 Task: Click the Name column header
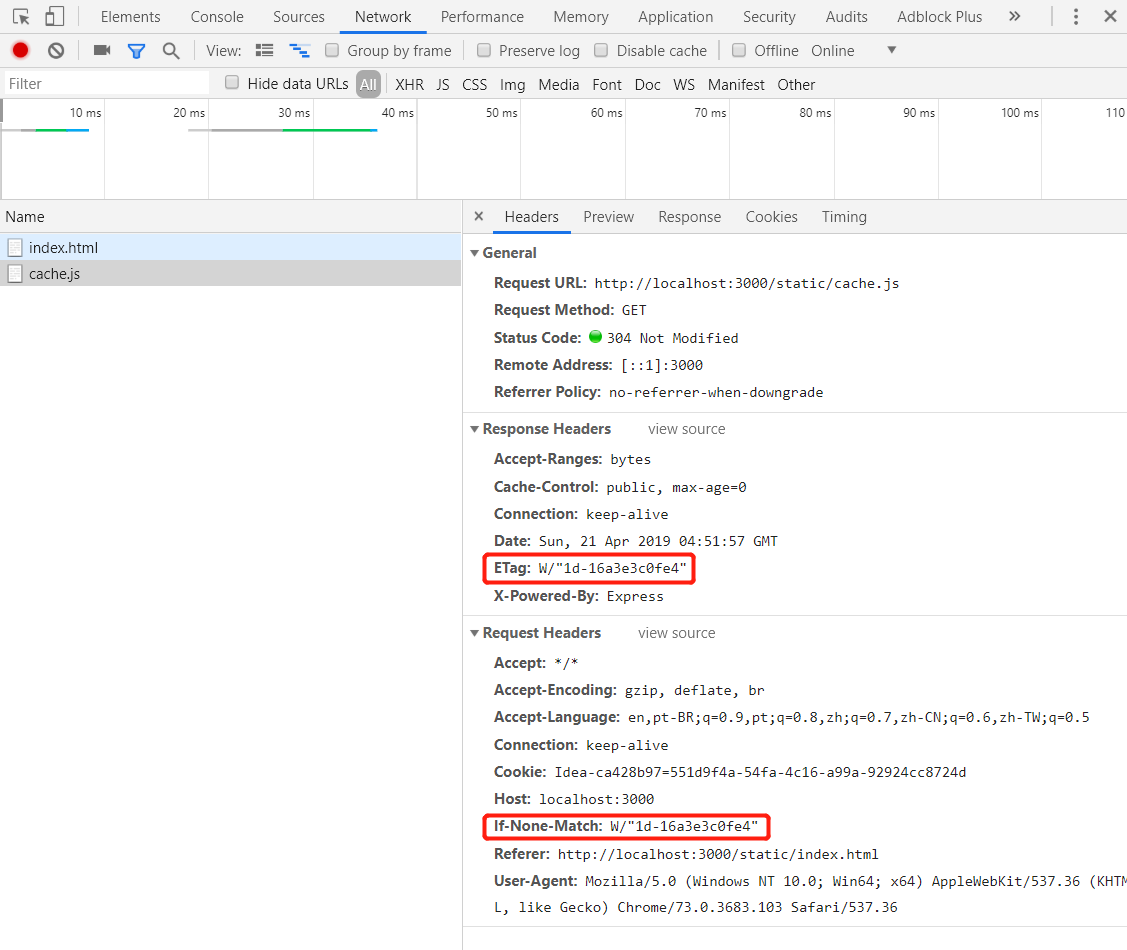[x=230, y=216]
